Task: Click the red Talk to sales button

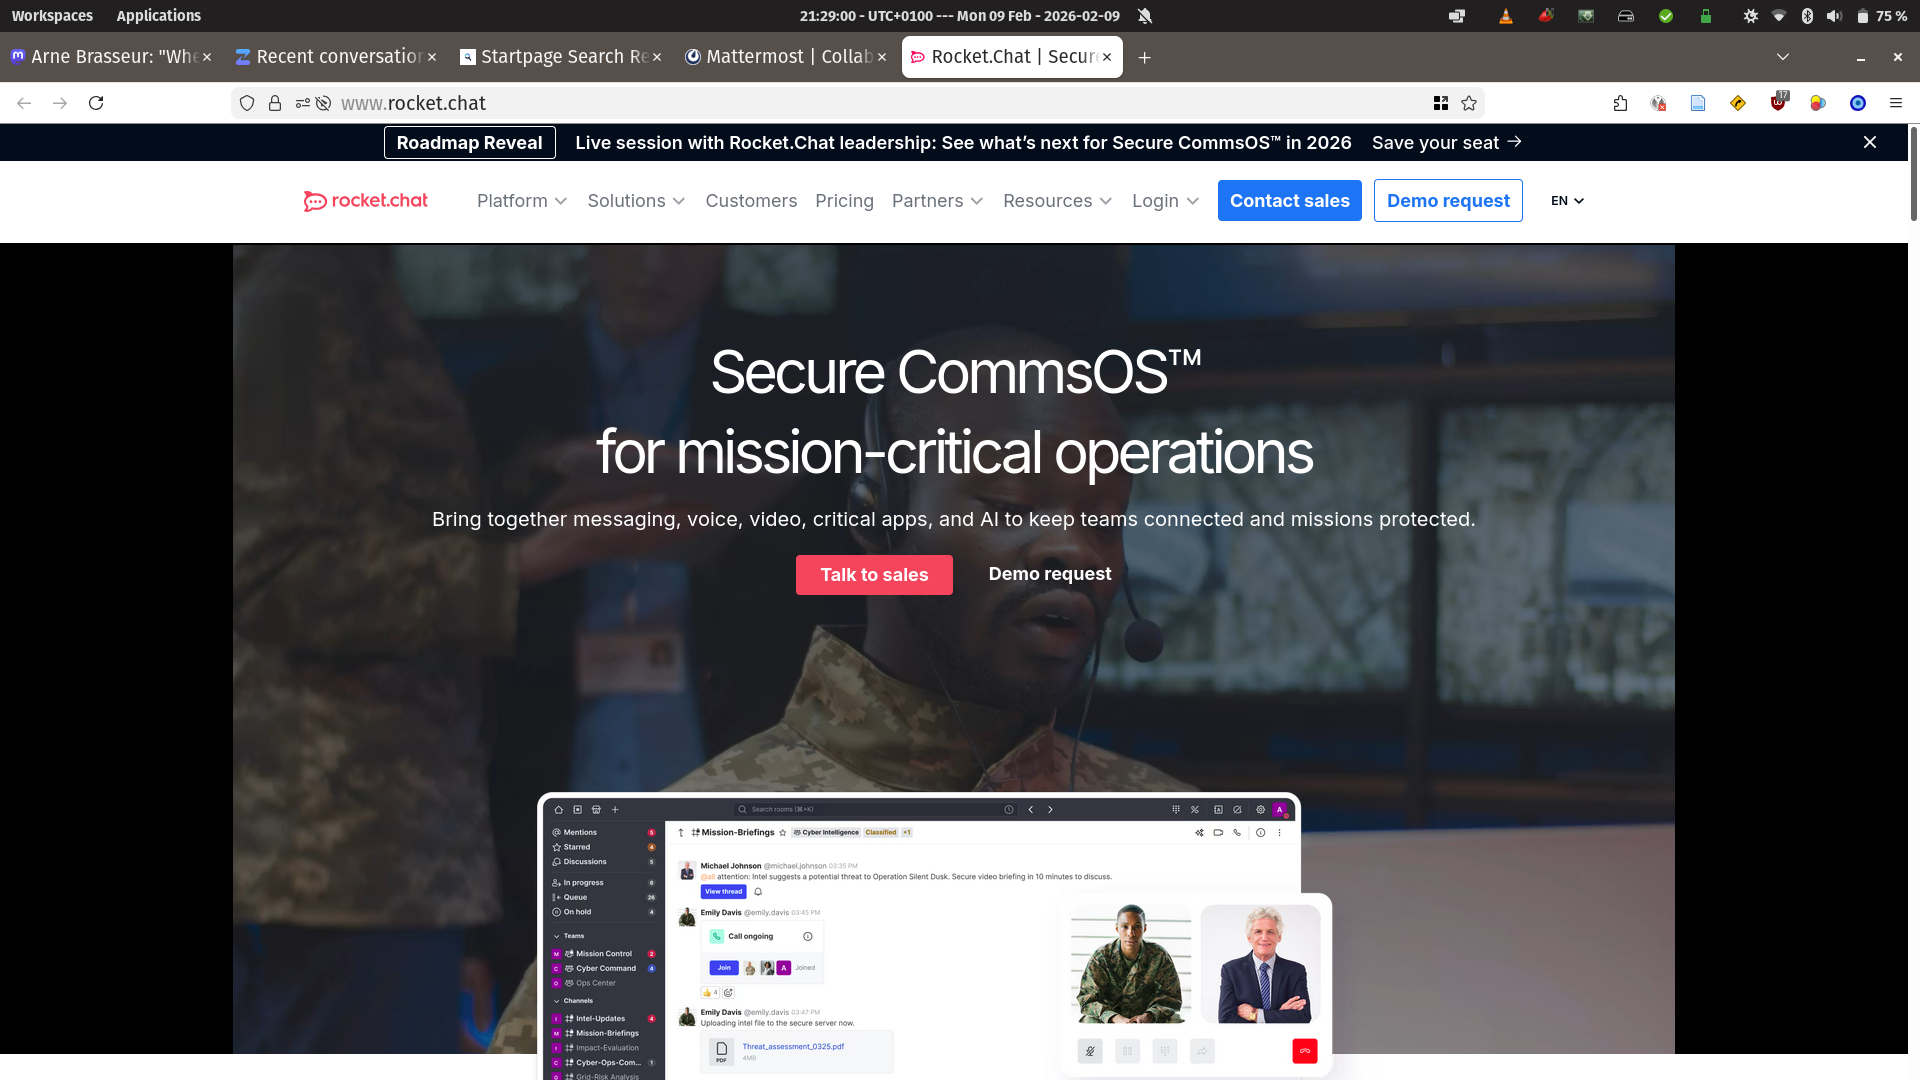Action: [x=874, y=575]
